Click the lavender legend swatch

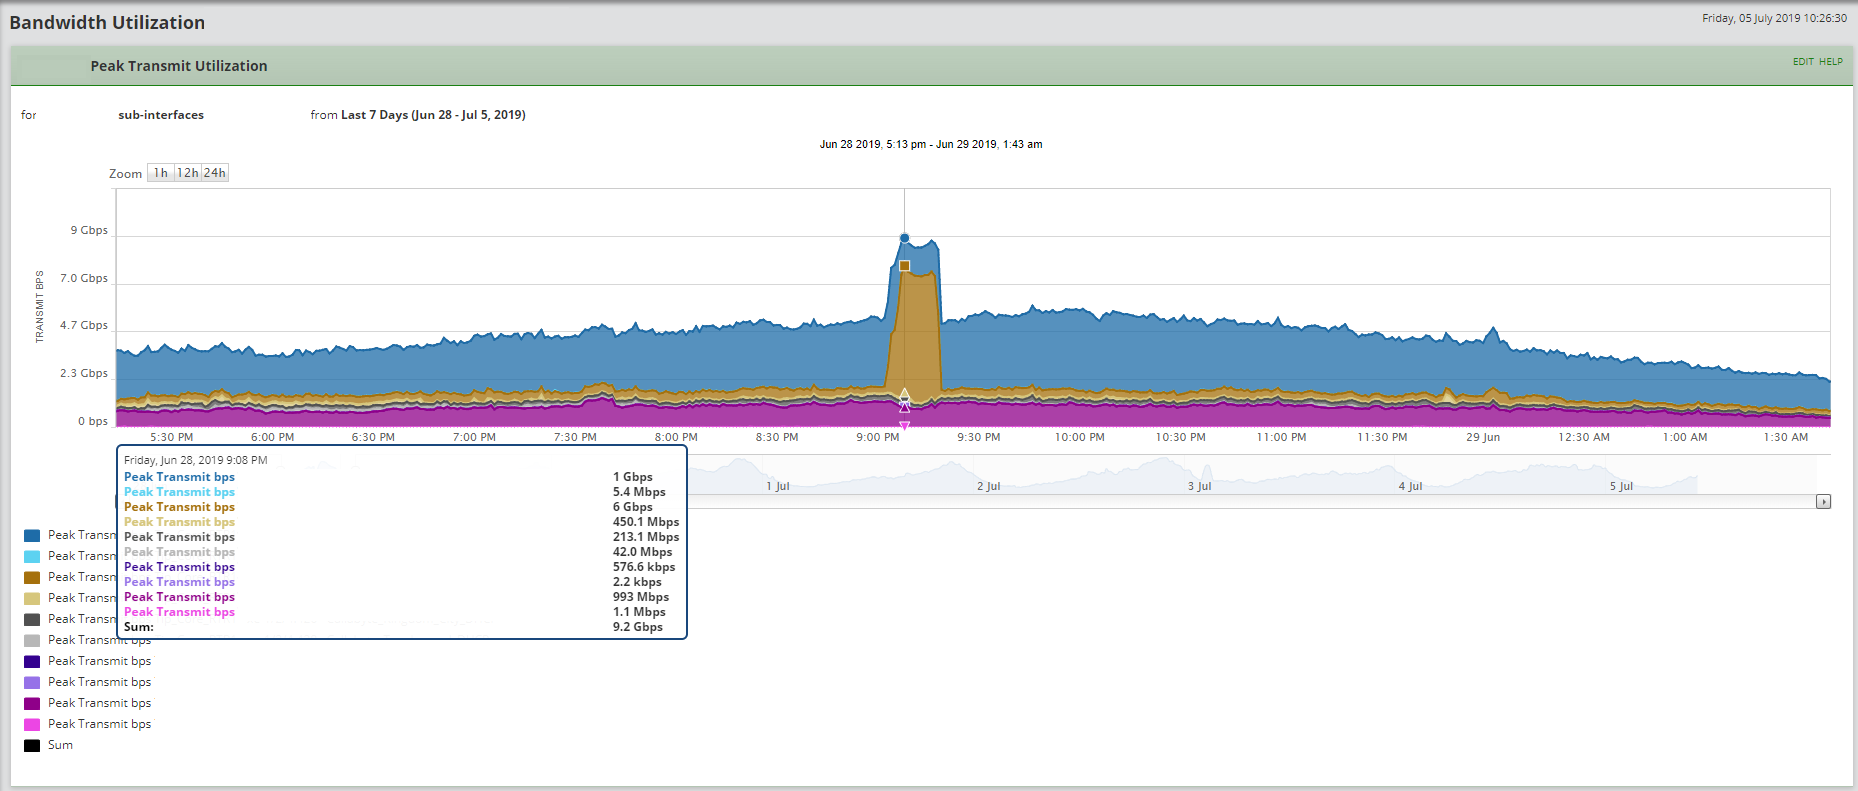[32, 683]
